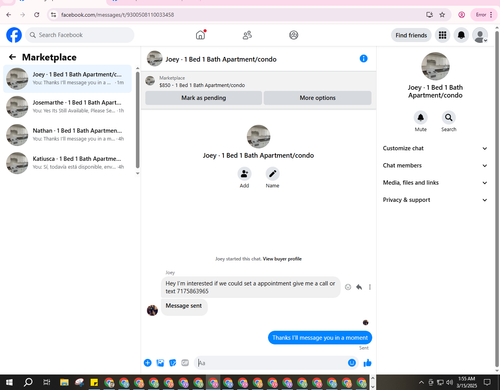Open the Windows notification center
The height and width of the screenshot is (390, 500).
[x=487, y=382]
